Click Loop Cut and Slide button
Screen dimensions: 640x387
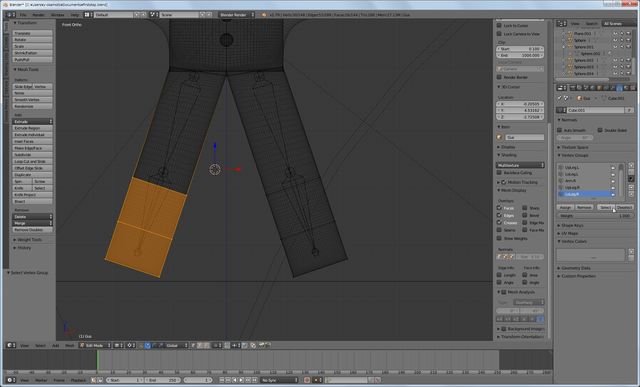[x=33, y=161]
